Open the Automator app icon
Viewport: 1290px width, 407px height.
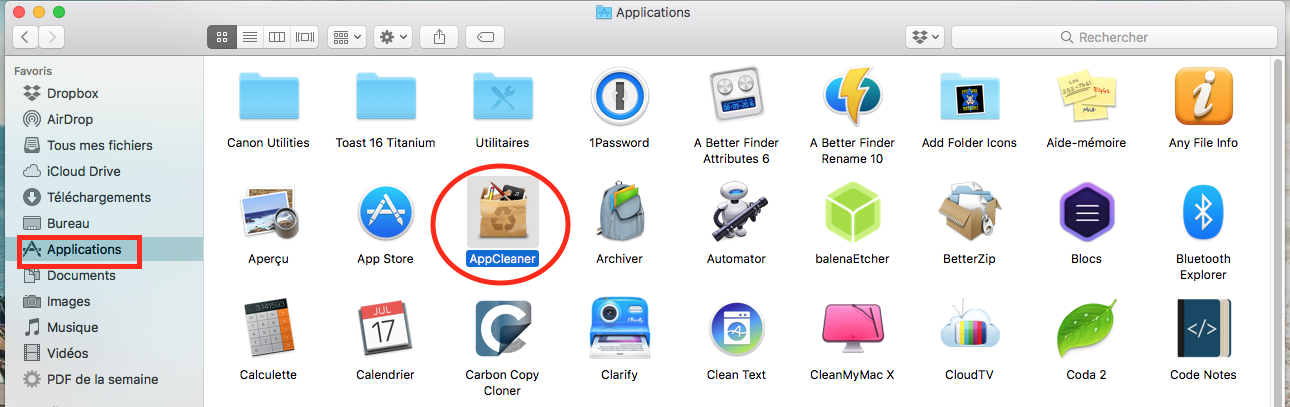pos(736,213)
